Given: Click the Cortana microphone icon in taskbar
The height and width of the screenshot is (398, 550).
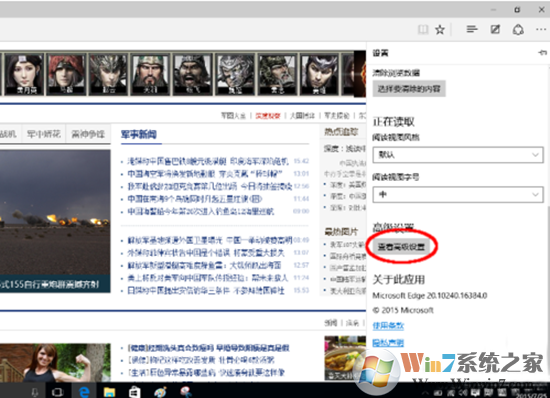Looking at the screenshot, I should tap(34, 392).
